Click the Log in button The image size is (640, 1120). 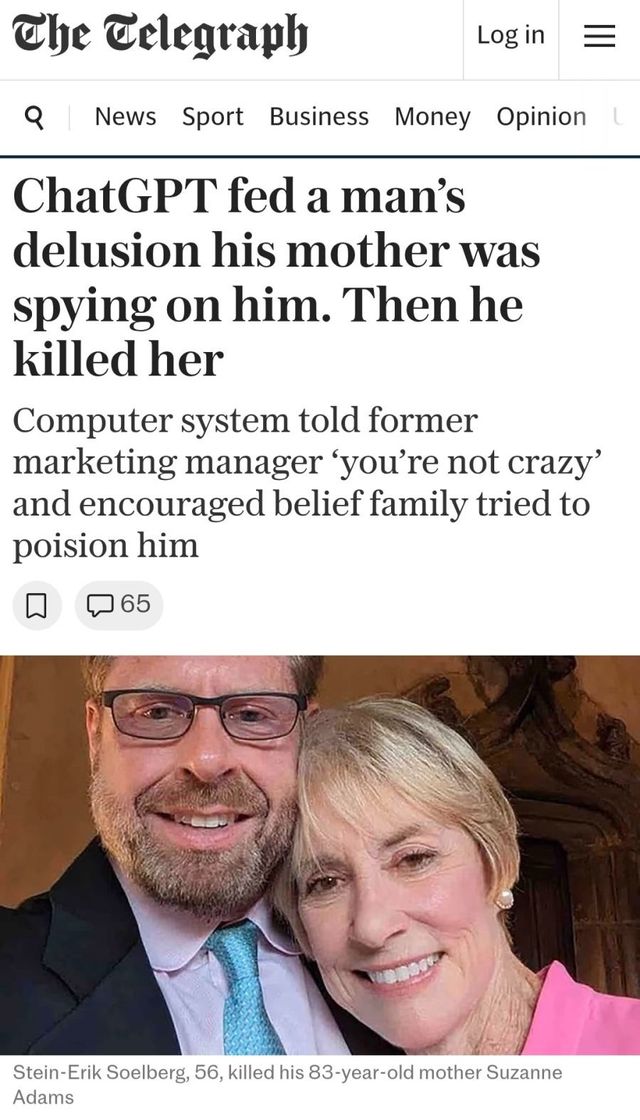510,35
